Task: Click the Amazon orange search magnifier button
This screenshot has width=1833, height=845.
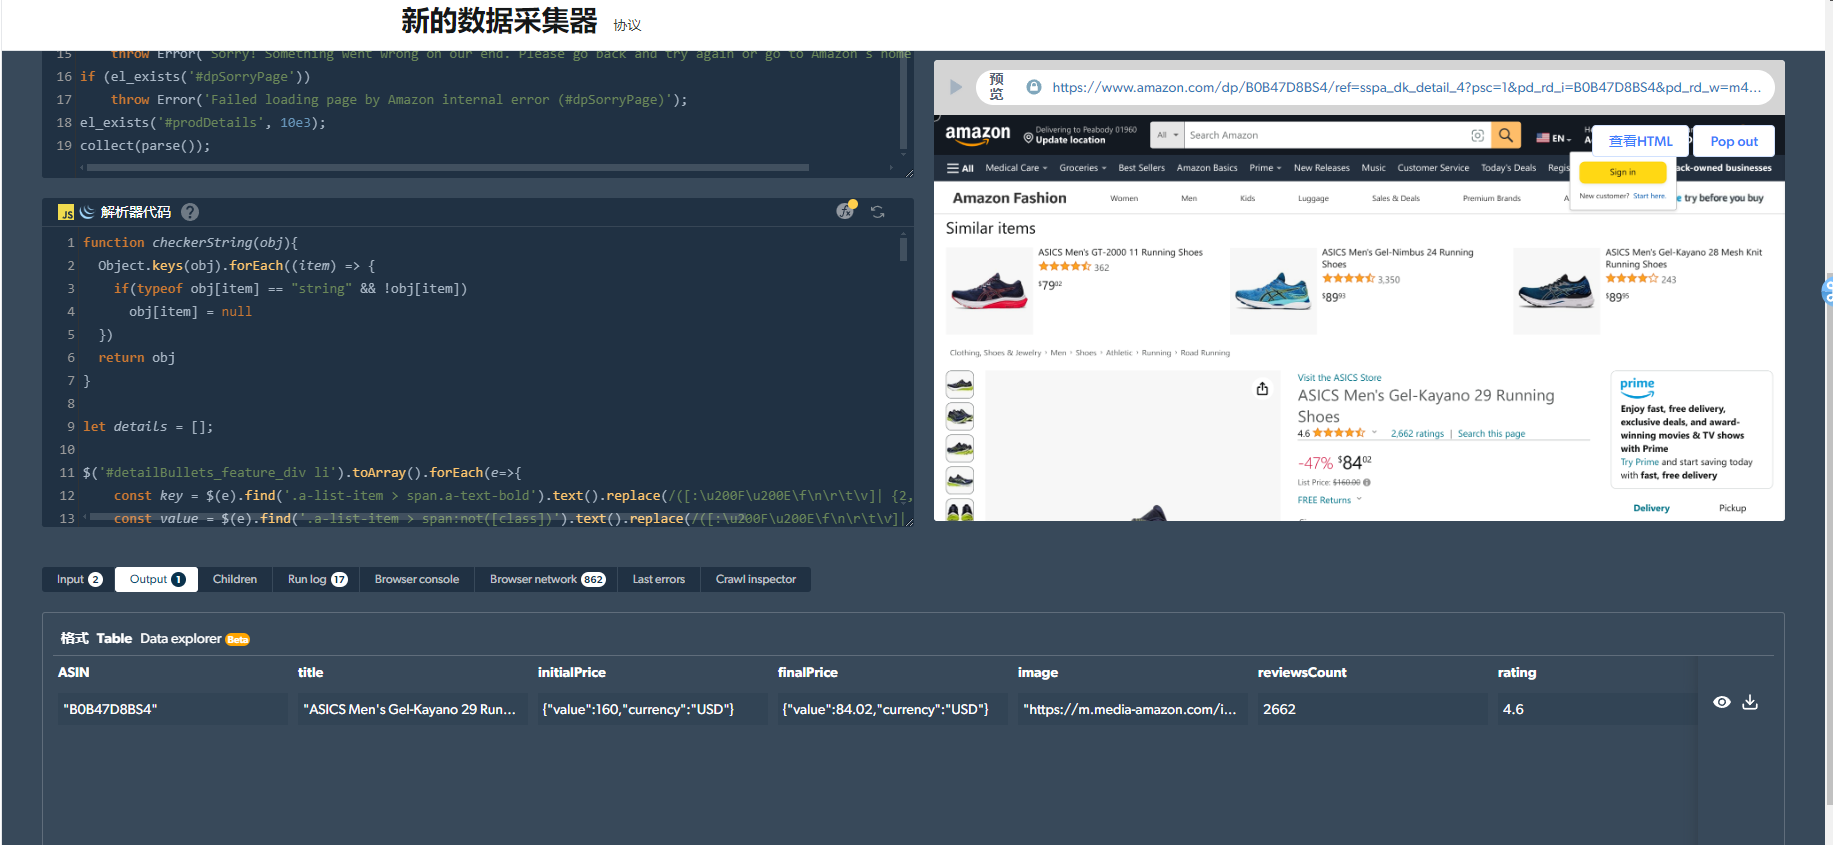Action: (x=1505, y=135)
